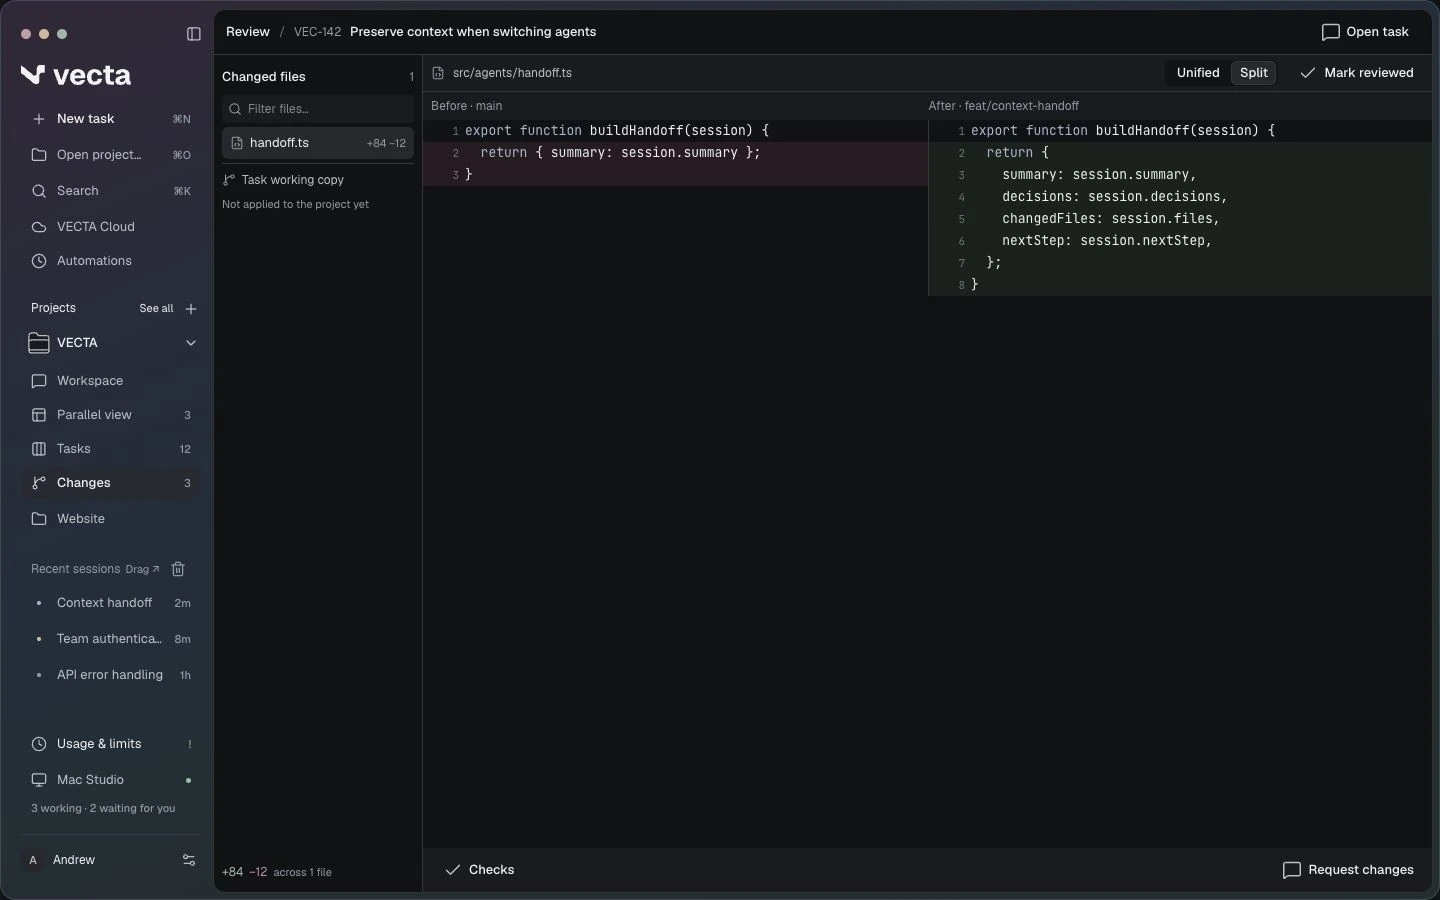Mark the file as reviewed
Image resolution: width=1440 pixels, height=900 pixels.
coord(1357,73)
